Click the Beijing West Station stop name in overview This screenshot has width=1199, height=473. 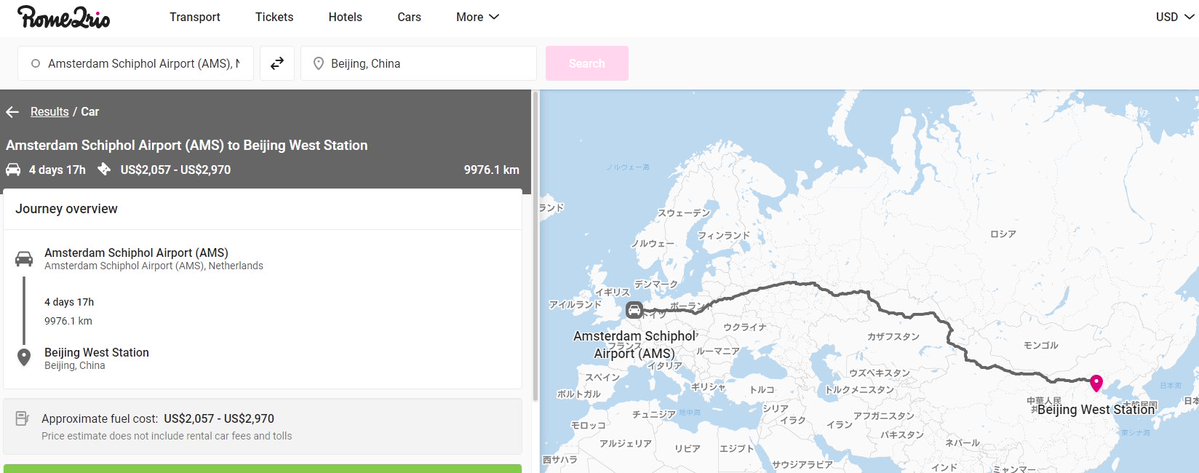point(96,352)
